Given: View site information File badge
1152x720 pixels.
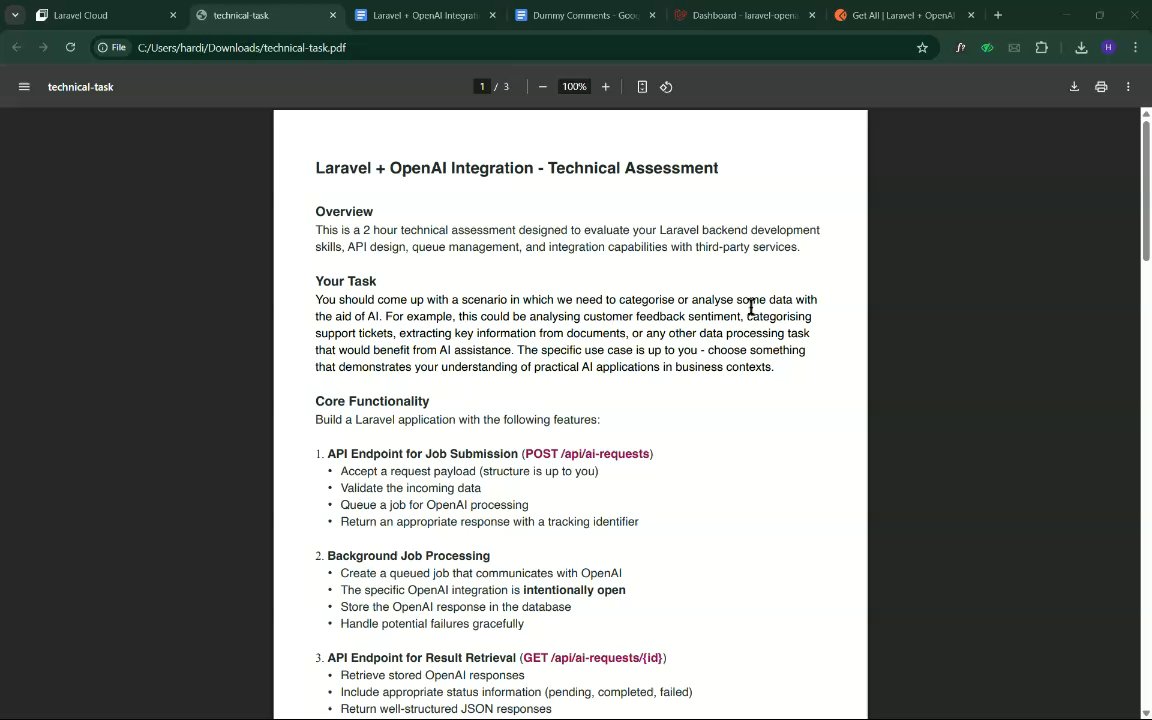Looking at the screenshot, I should [112, 47].
